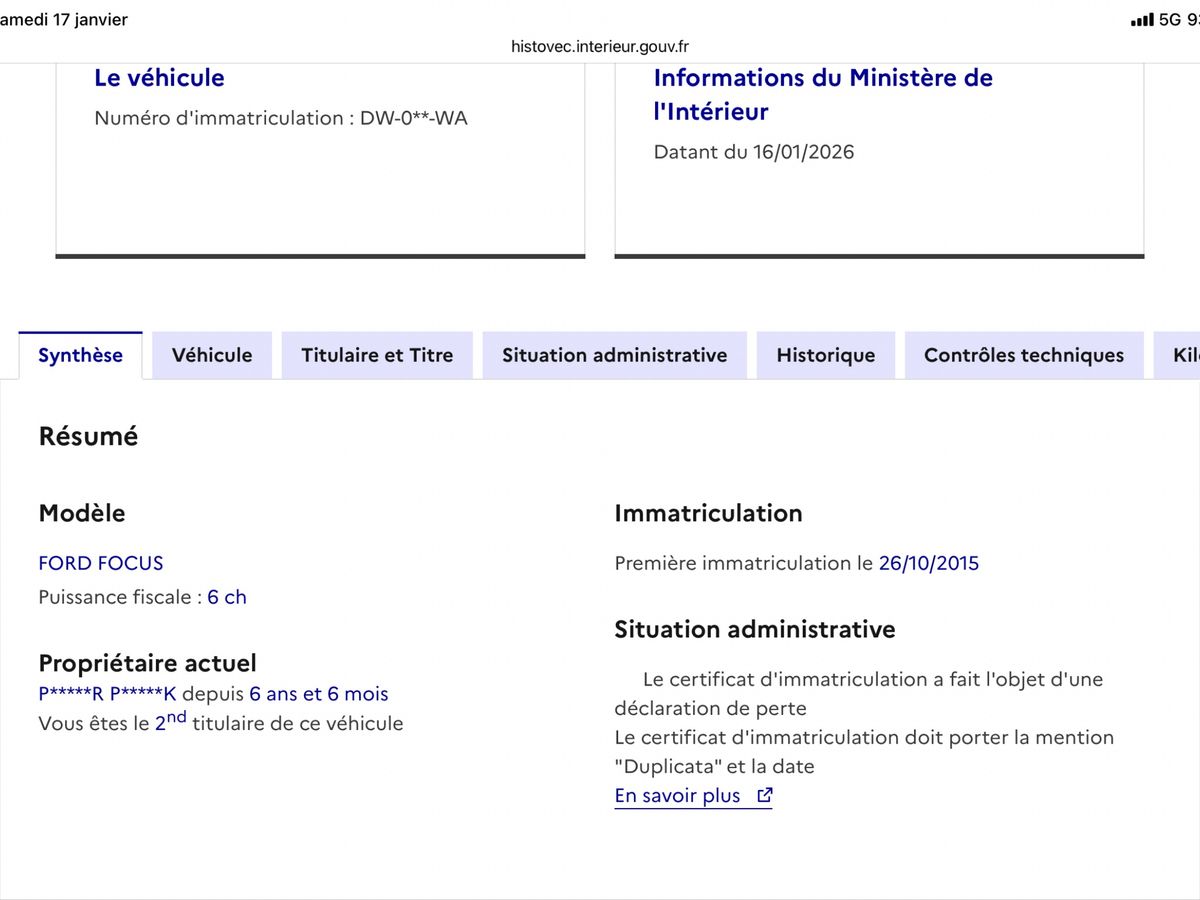Screen dimensions: 1200x900
Task: Click the Résumé heading
Action: click(x=89, y=437)
